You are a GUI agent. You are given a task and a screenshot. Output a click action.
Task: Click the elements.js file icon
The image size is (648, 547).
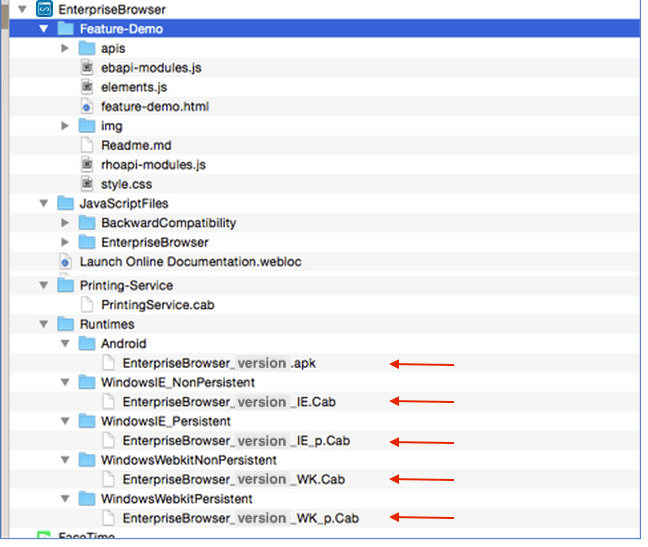click(x=87, y=86)
